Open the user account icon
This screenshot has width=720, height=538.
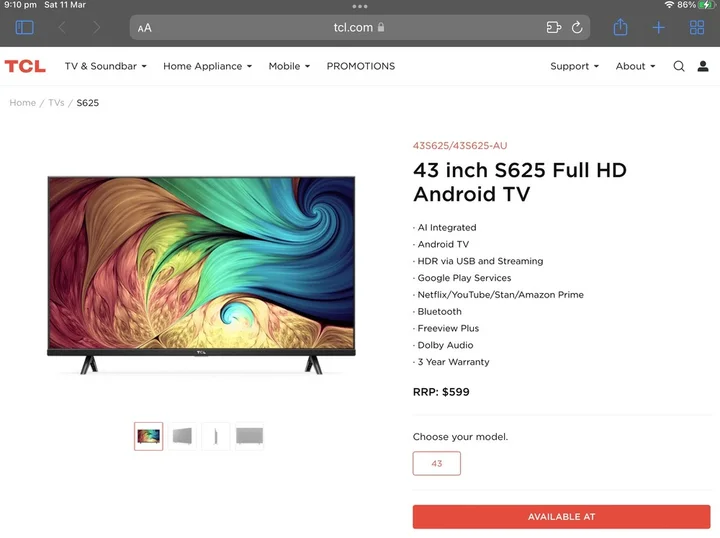703,66
